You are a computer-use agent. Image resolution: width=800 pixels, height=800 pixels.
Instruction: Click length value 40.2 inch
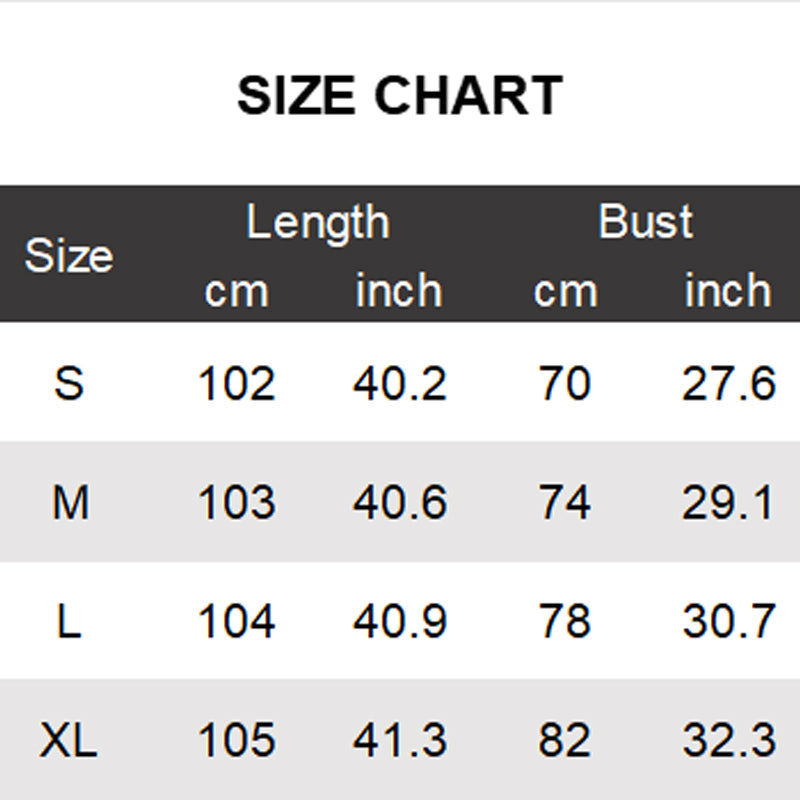(399, 383)
